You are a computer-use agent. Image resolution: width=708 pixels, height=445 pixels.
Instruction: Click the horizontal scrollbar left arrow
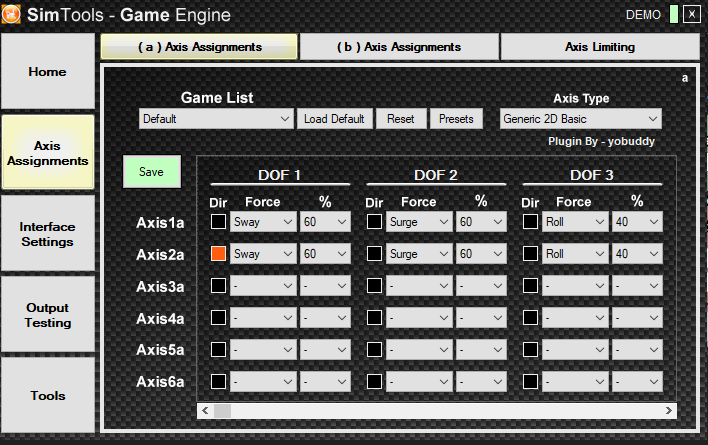(205, 410)
